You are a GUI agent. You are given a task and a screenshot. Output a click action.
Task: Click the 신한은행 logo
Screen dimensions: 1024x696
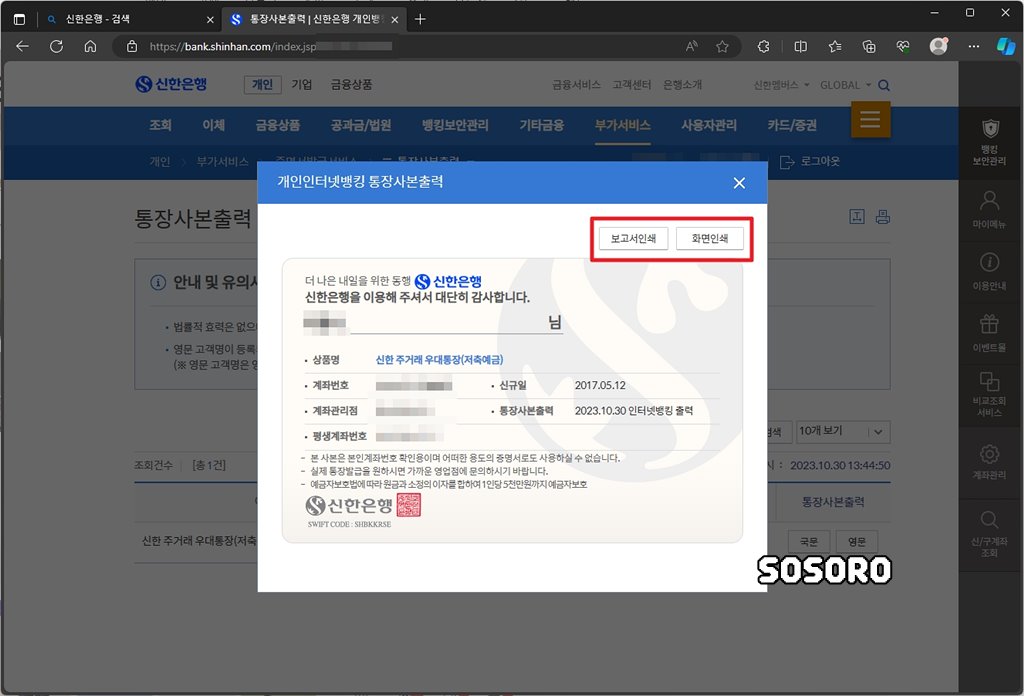click(171, 84)
